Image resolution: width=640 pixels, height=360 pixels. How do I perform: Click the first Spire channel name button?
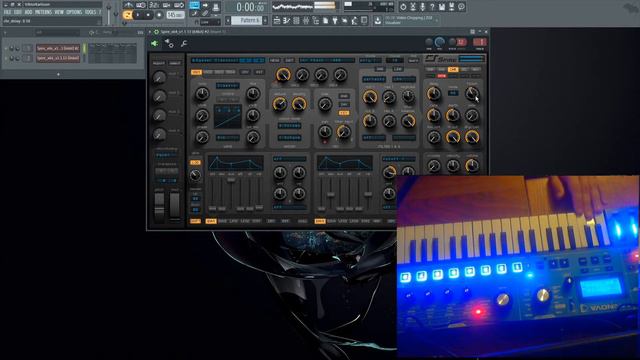[x=58, y=49]
